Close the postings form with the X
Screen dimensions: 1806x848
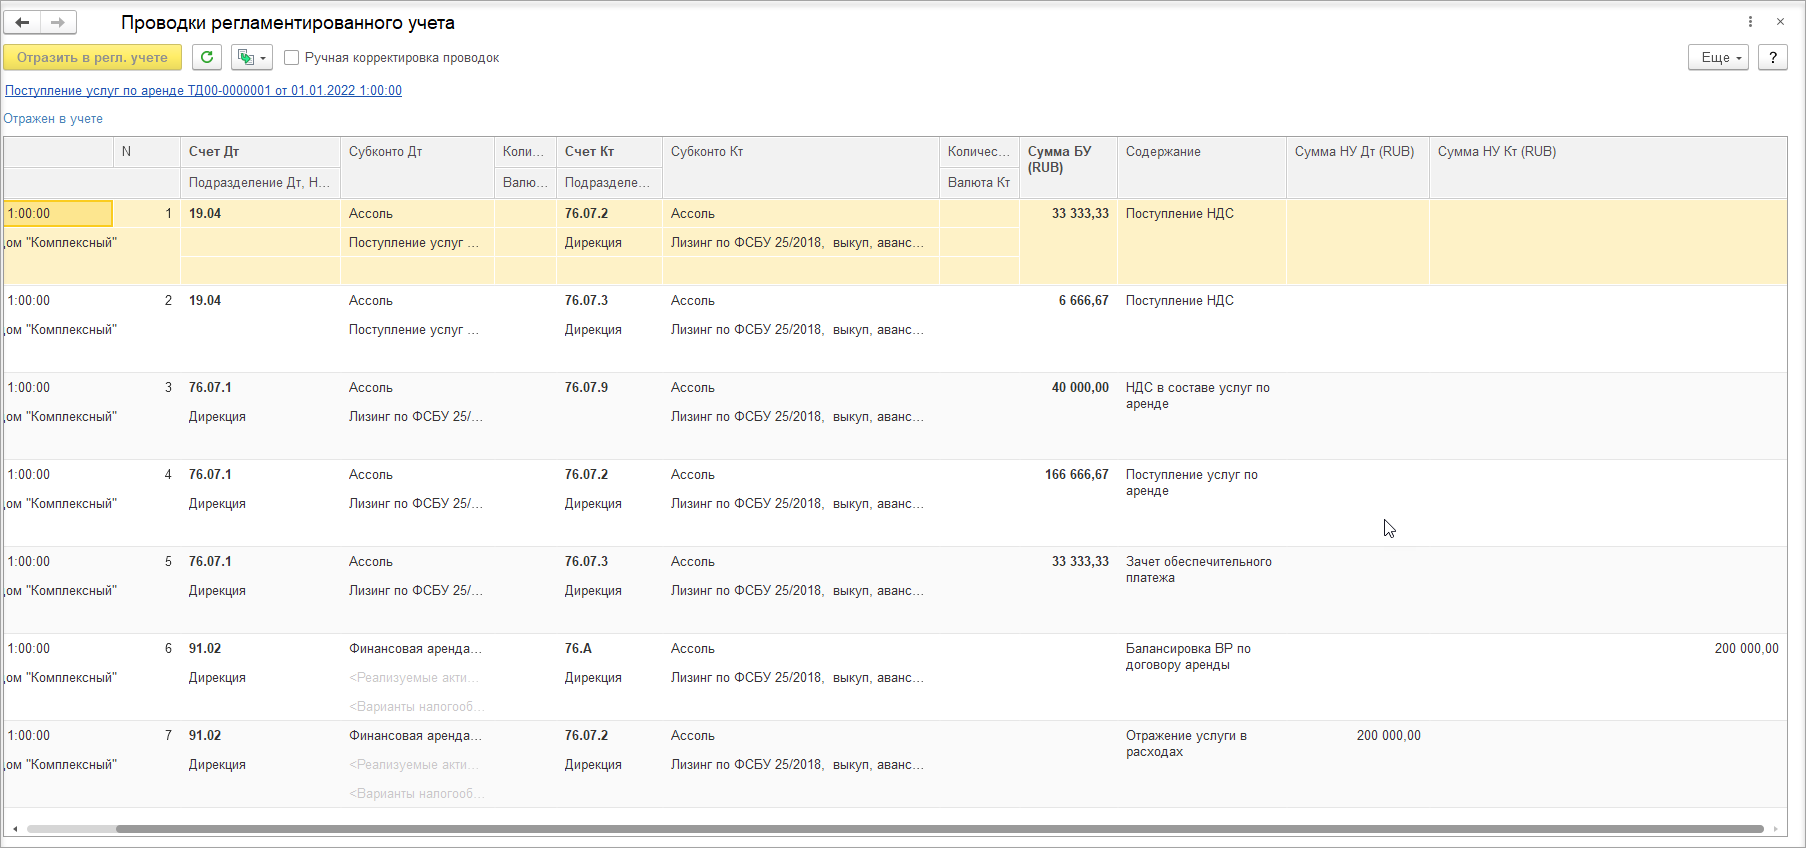coord(1780,22)
